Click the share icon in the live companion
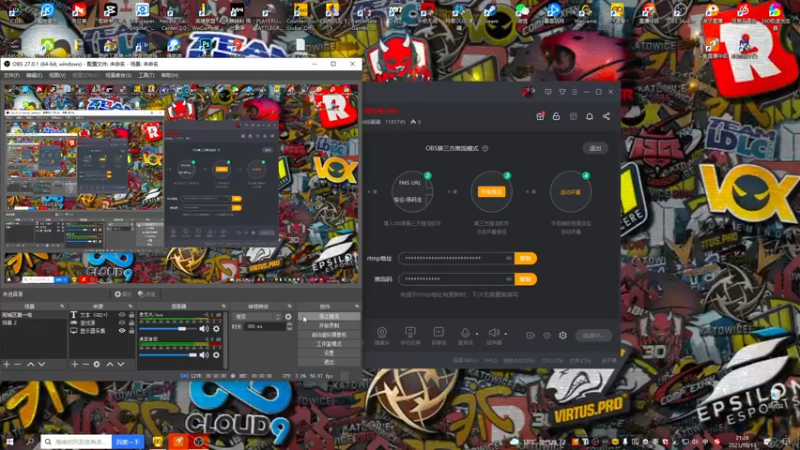 [606, 116]
